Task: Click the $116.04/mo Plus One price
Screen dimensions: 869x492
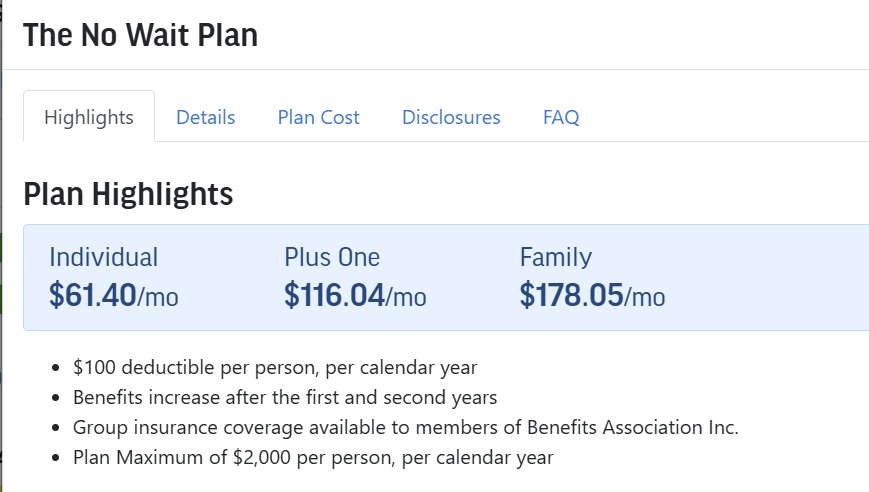Action: point(355,295)
